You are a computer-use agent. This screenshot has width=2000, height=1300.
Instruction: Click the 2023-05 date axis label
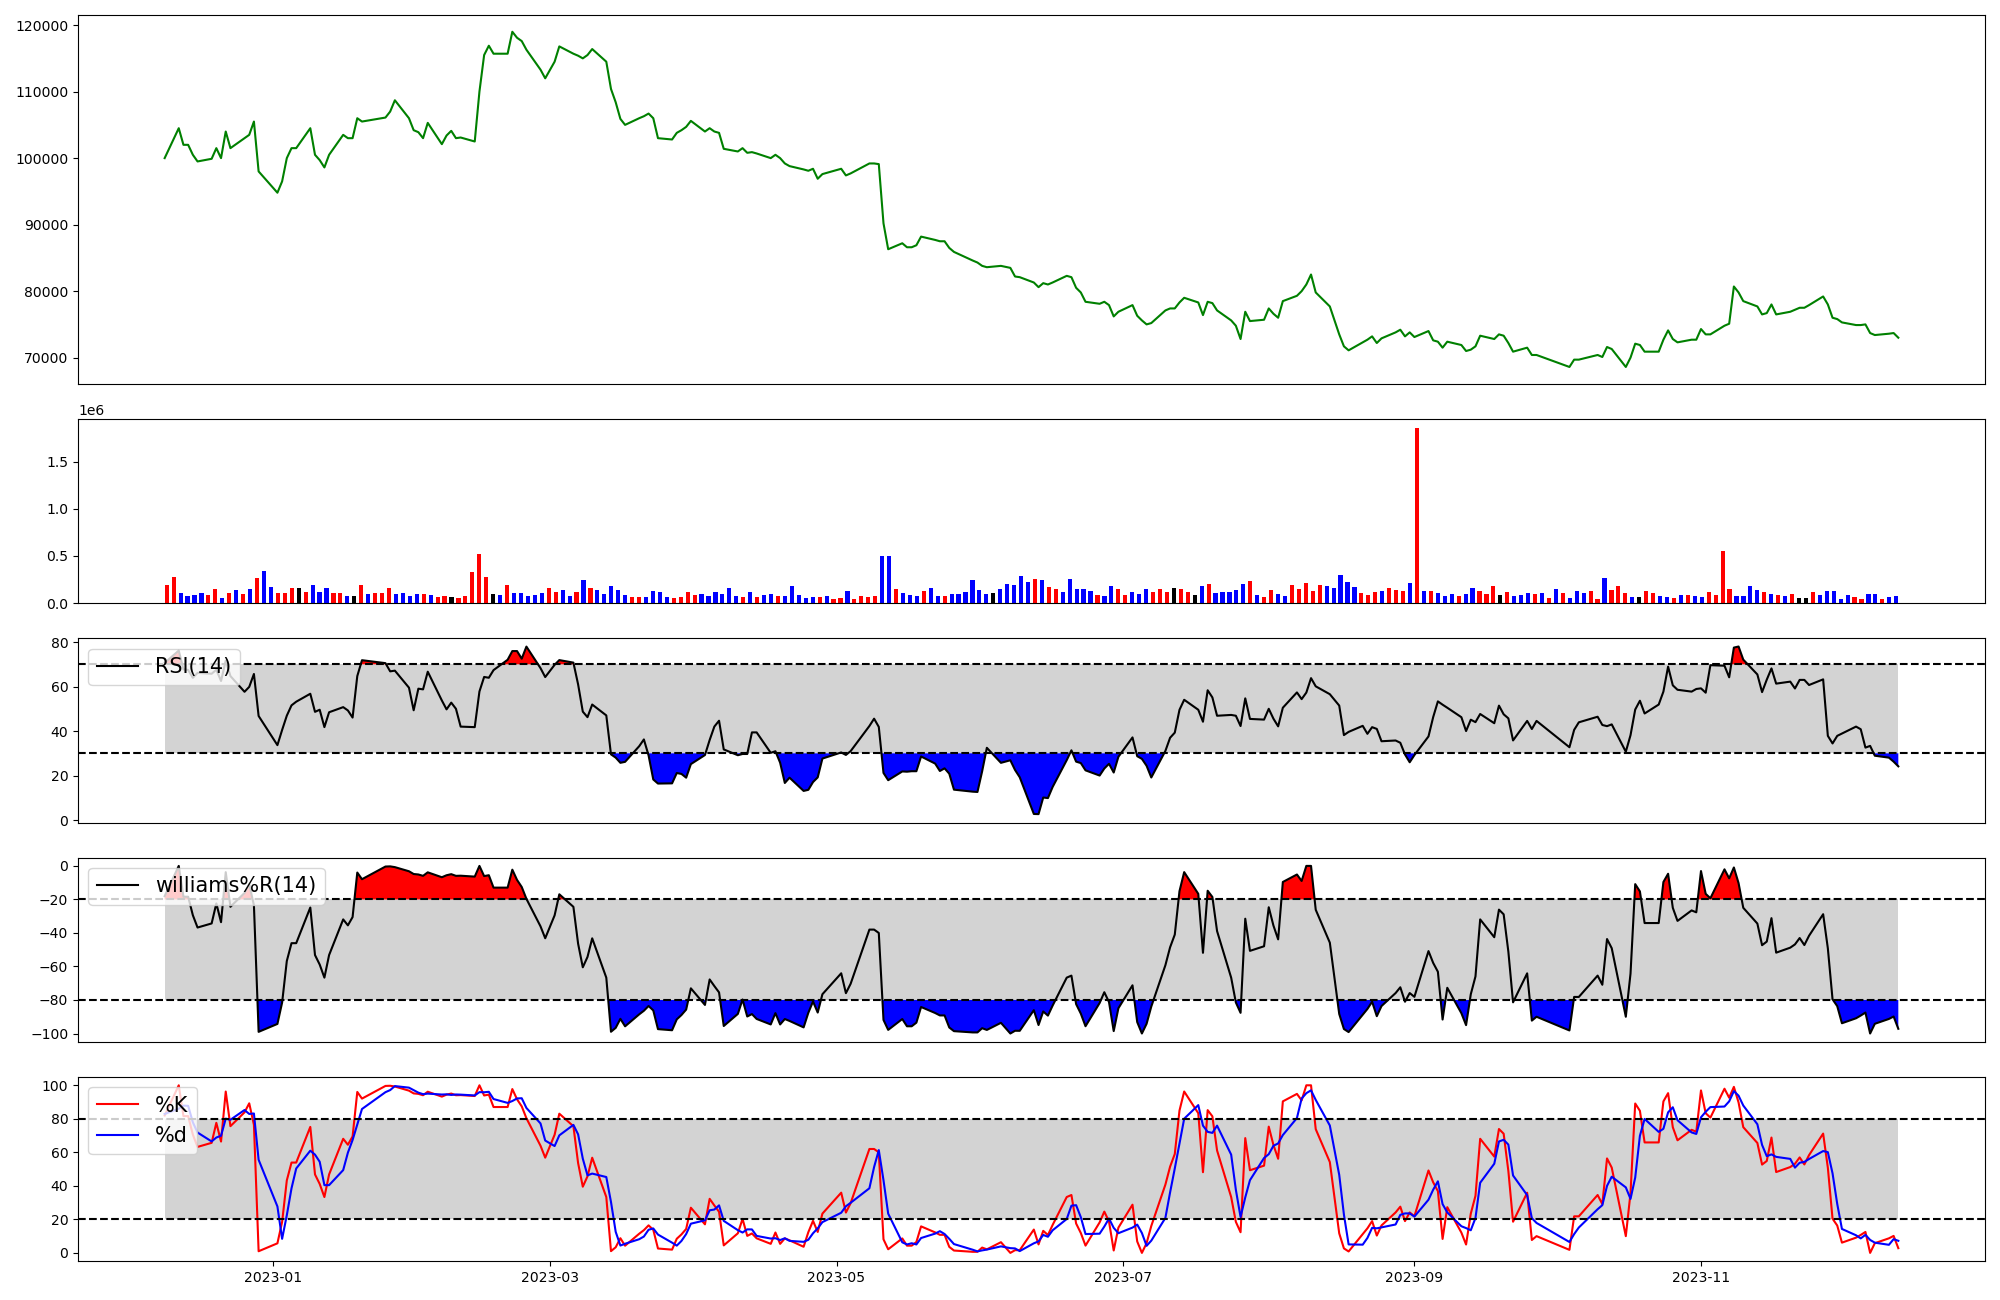click(x=836, y=1277)
